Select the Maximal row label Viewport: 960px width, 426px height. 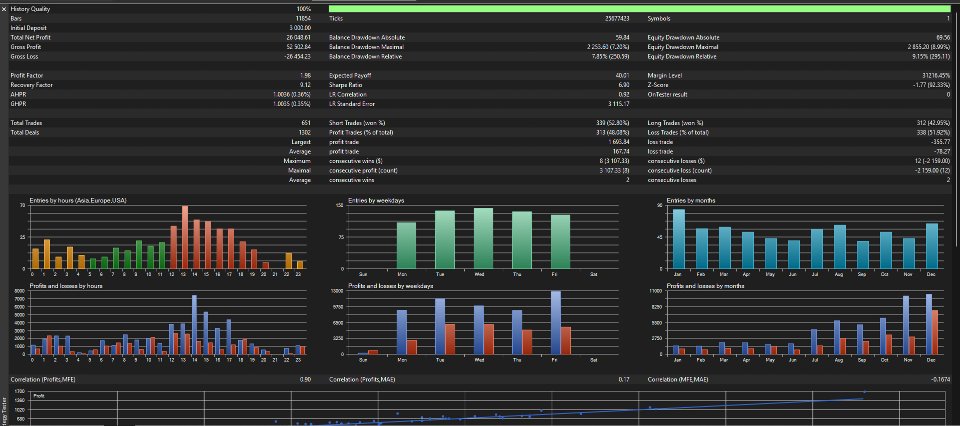pos(301,170)
